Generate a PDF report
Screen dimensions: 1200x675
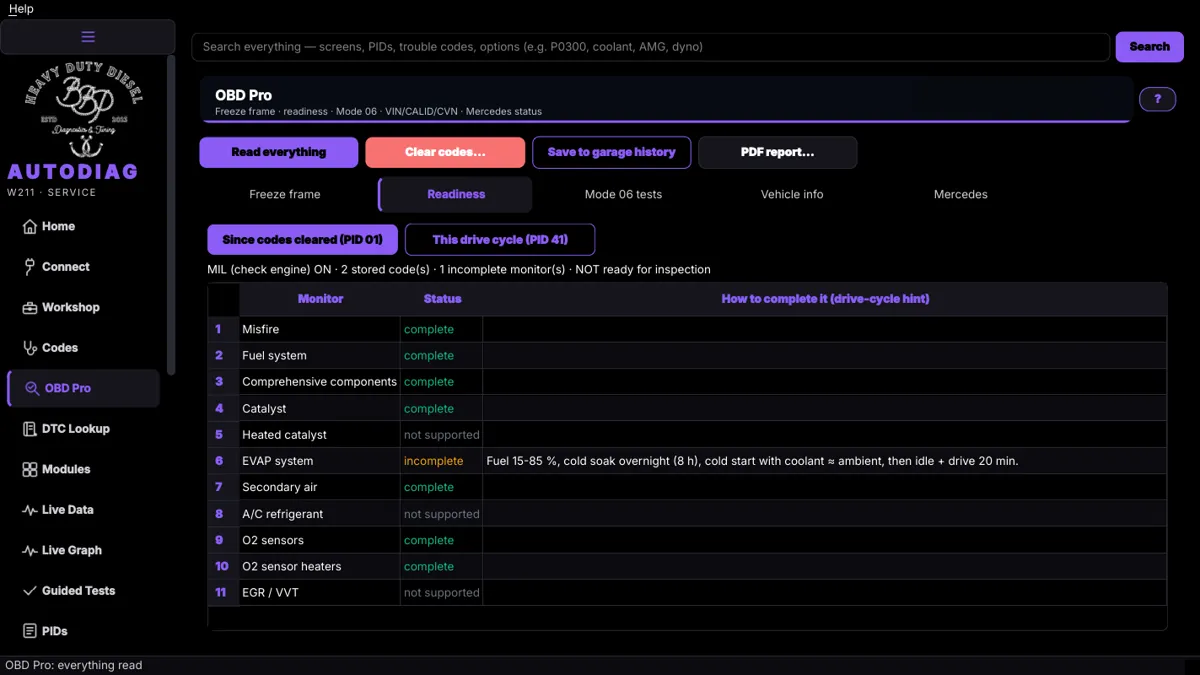(778, 152)
